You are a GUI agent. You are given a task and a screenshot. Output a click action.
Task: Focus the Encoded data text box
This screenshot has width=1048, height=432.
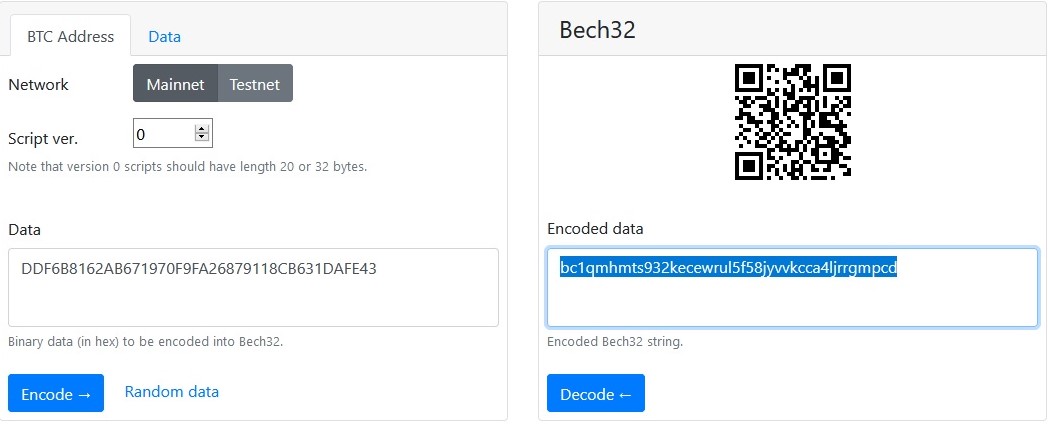point(792,298)
